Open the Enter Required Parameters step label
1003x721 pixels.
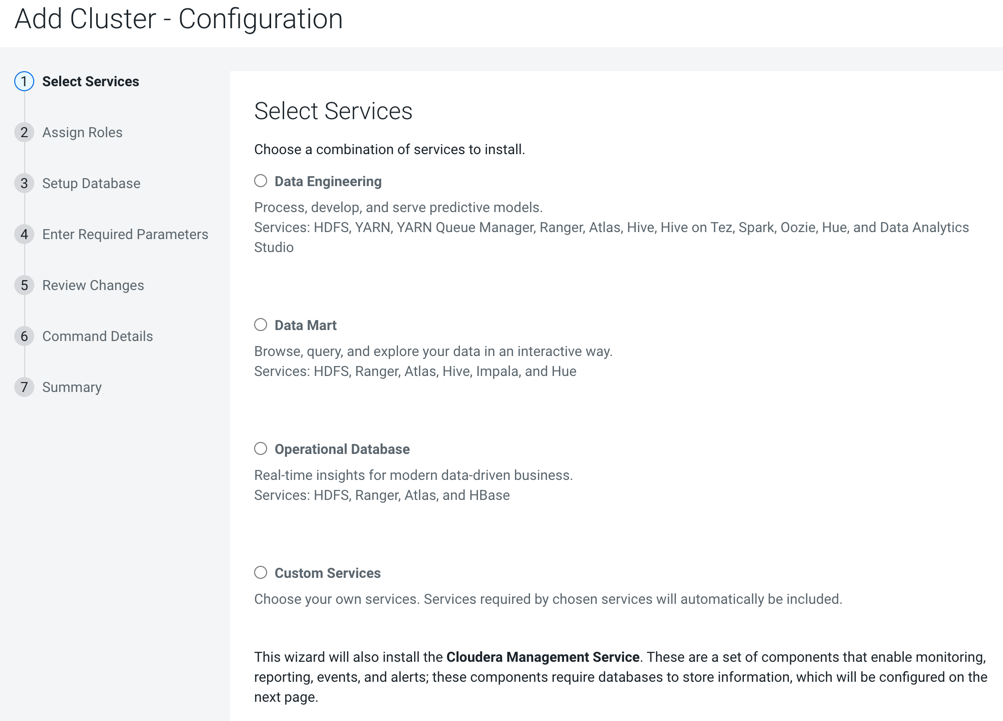click(125, 235)
